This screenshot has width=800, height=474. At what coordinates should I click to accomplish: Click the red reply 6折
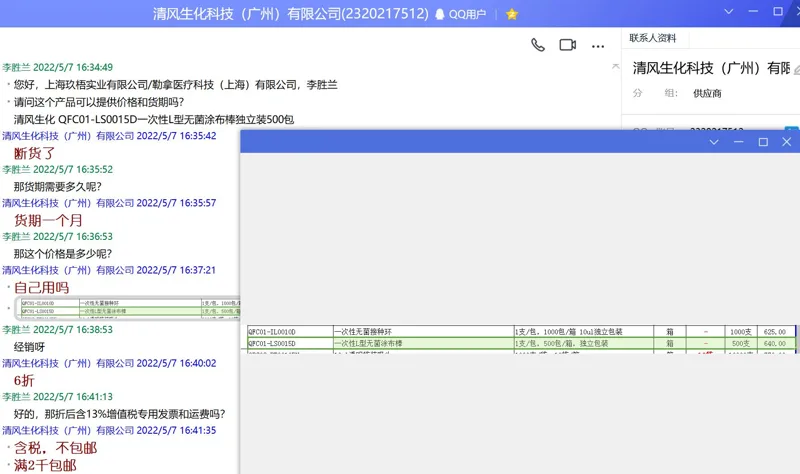point(24,381)
